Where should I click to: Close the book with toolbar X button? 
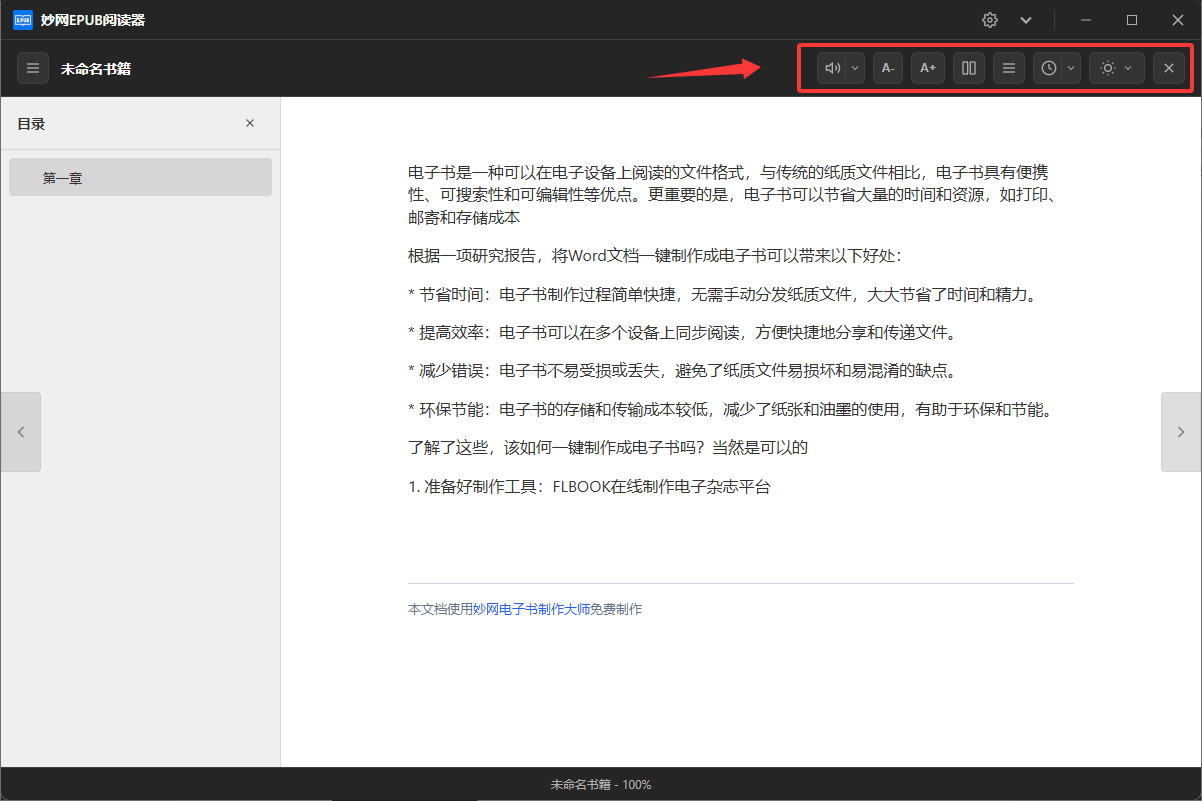(x=1168, y=68)
